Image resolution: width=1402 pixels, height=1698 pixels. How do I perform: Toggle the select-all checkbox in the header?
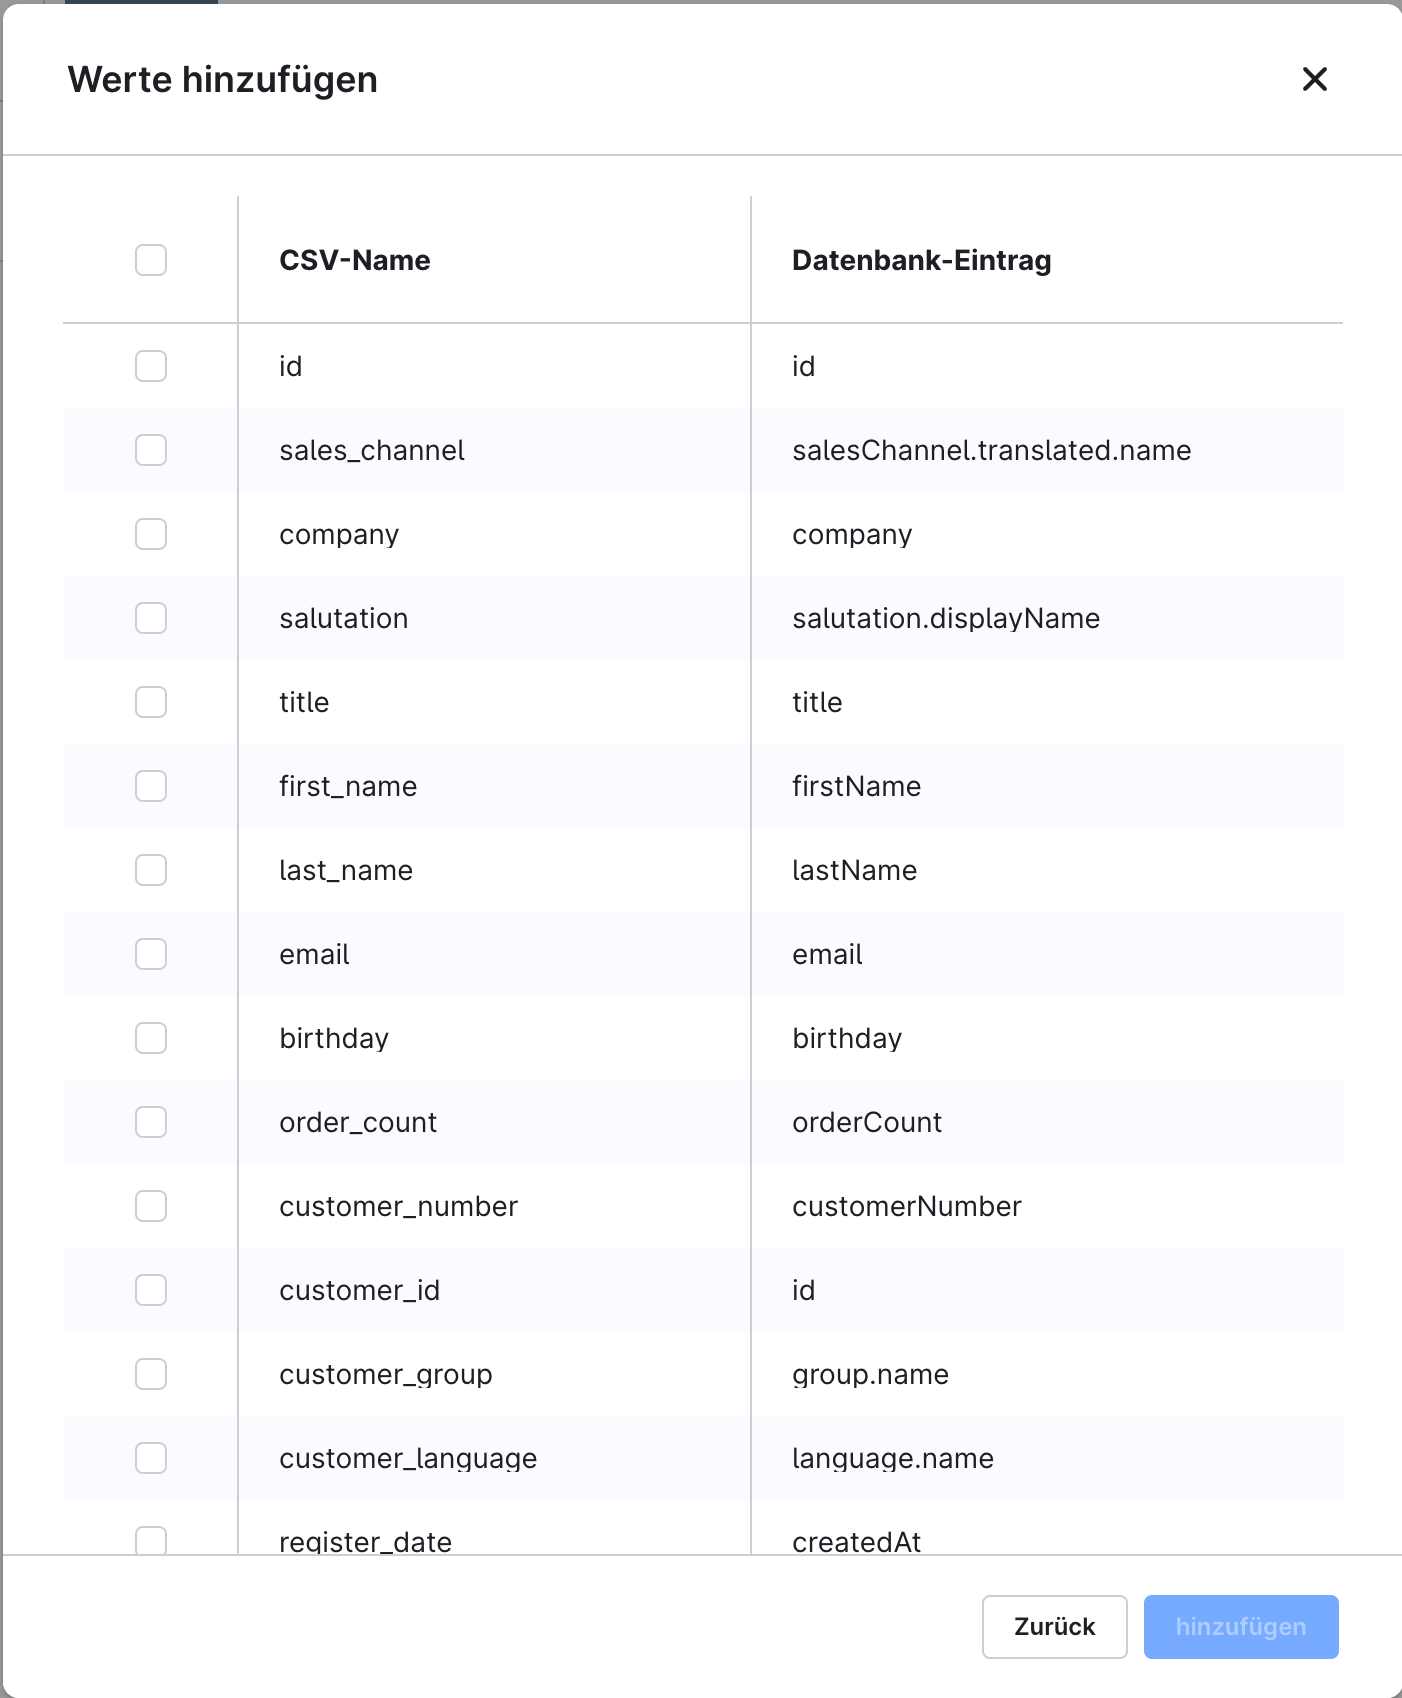pyautogui.click(x=150, y=261)
